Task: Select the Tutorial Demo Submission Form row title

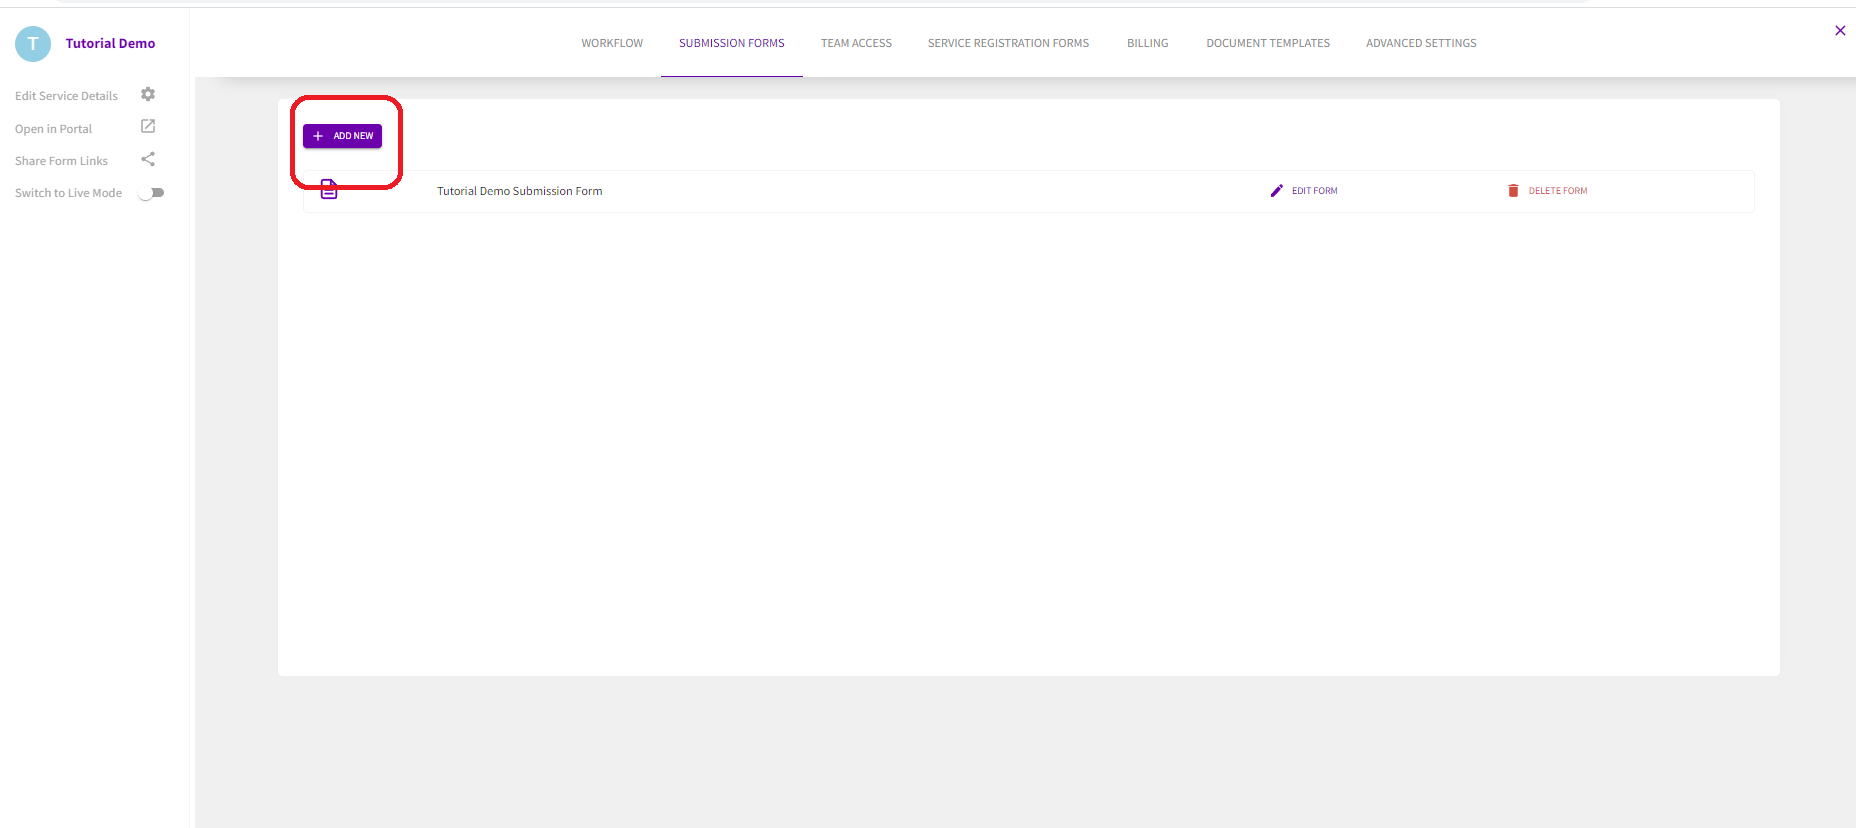Action: [x=519, y=191]
